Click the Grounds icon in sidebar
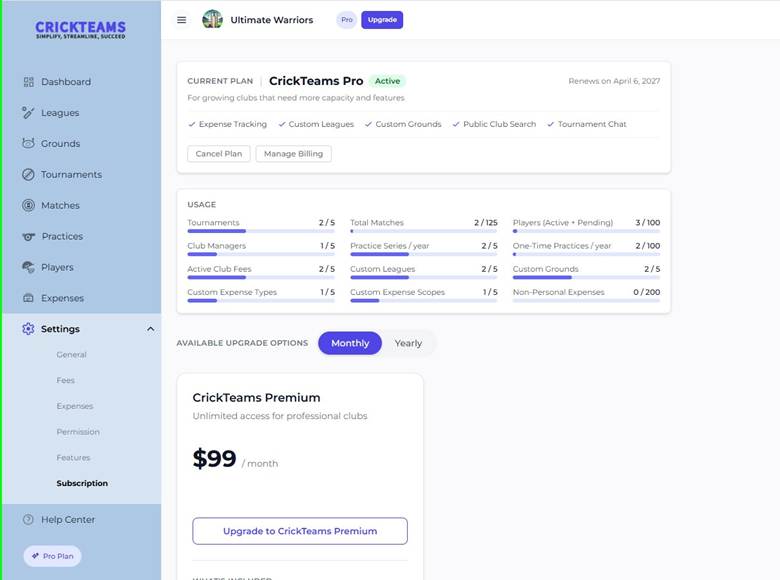 pyautogui.click(x=28, y=143)
